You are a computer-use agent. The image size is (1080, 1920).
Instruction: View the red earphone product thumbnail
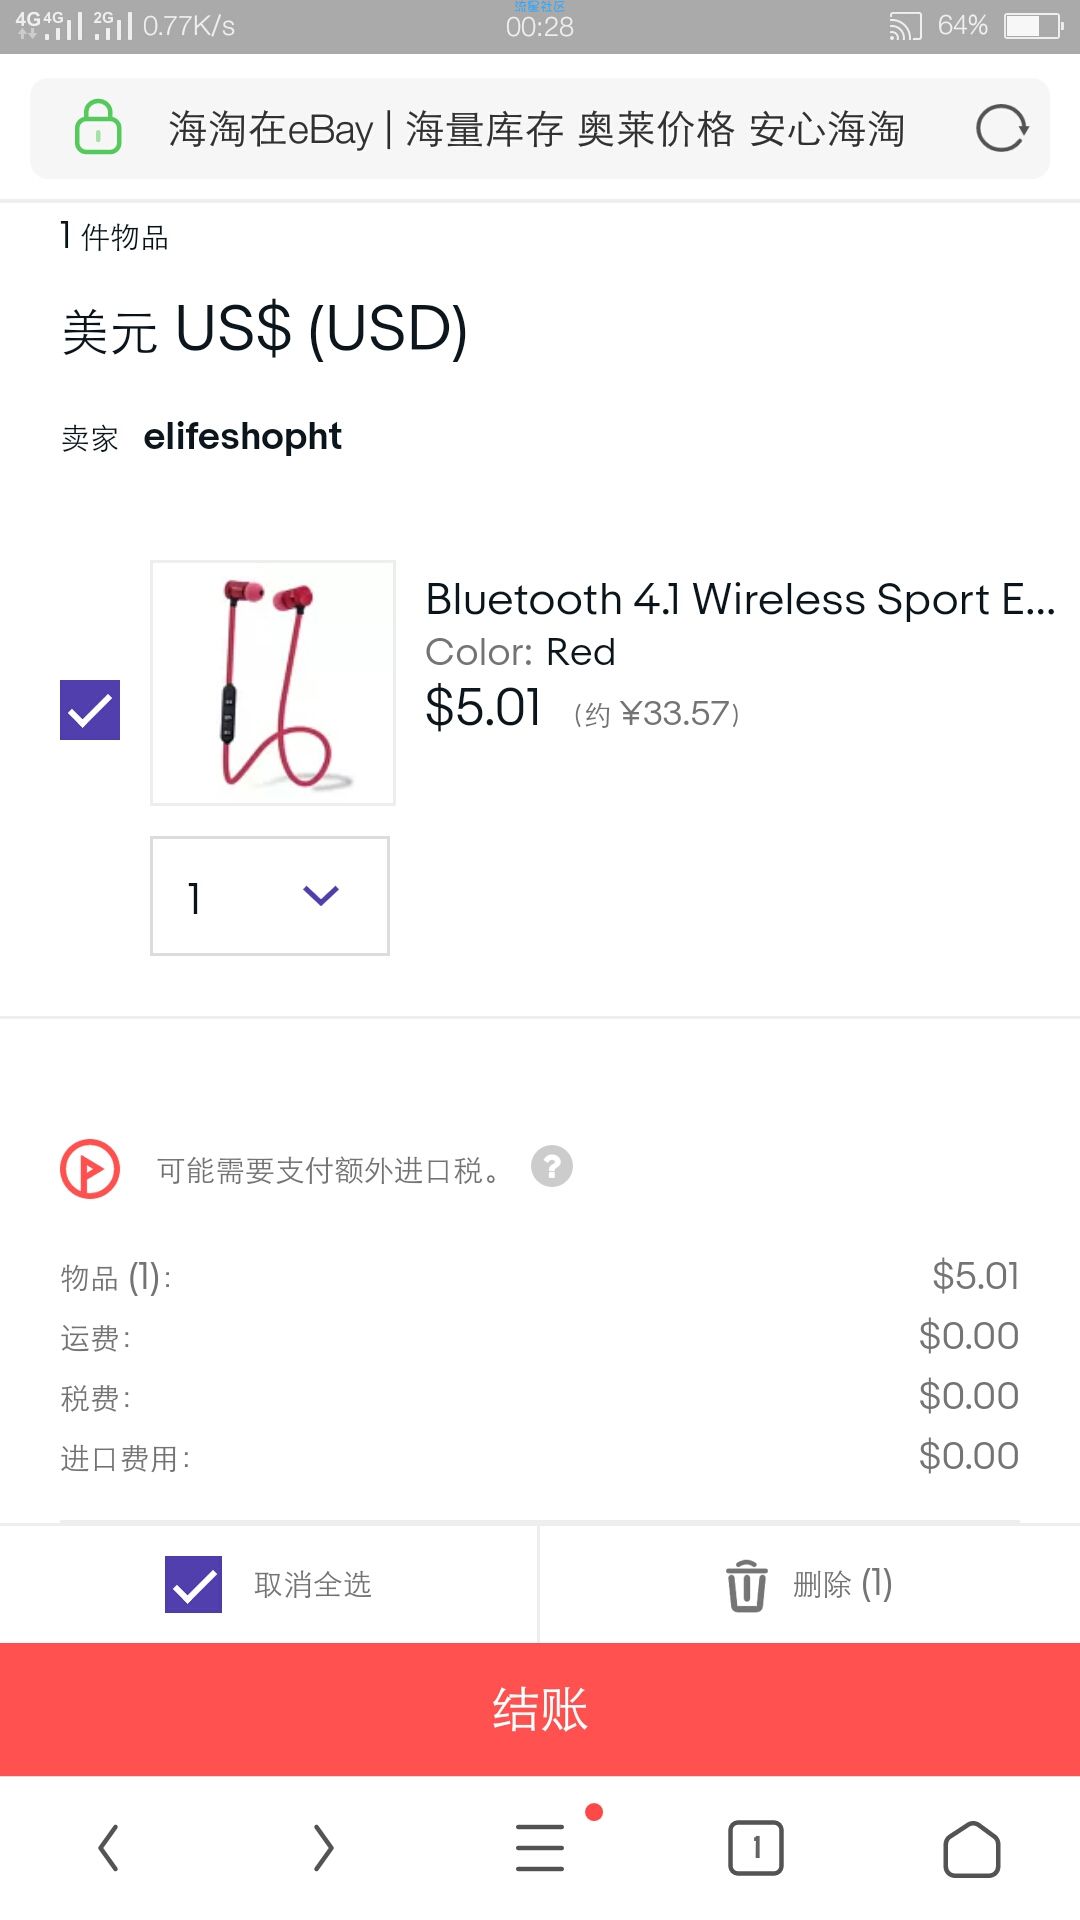point(273,683)
